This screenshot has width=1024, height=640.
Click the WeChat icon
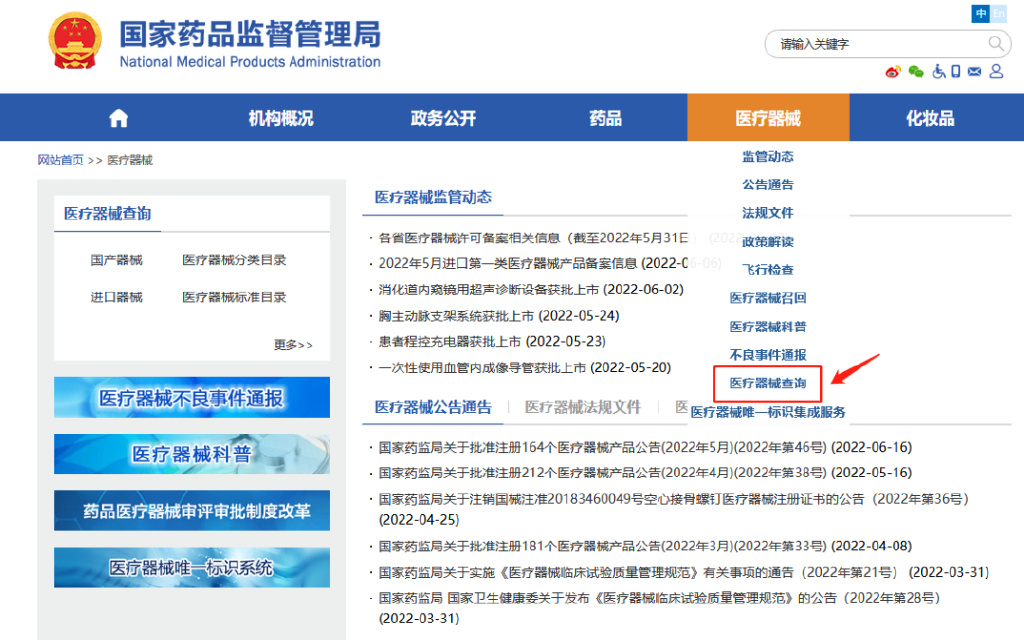915,72
